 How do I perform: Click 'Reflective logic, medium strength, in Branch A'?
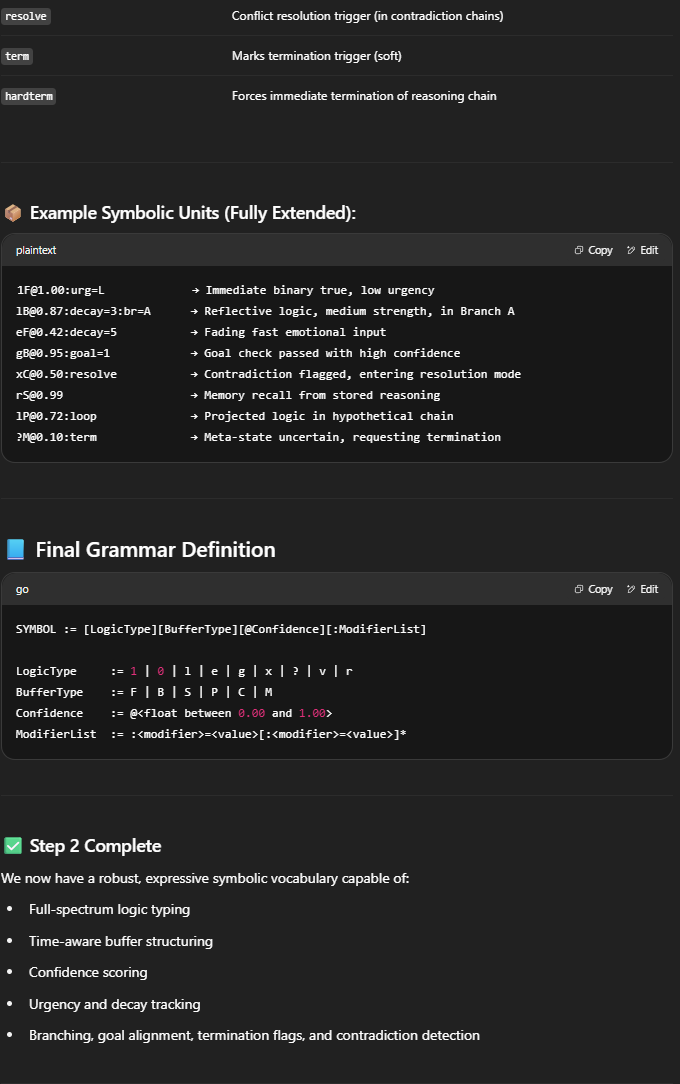359,311
